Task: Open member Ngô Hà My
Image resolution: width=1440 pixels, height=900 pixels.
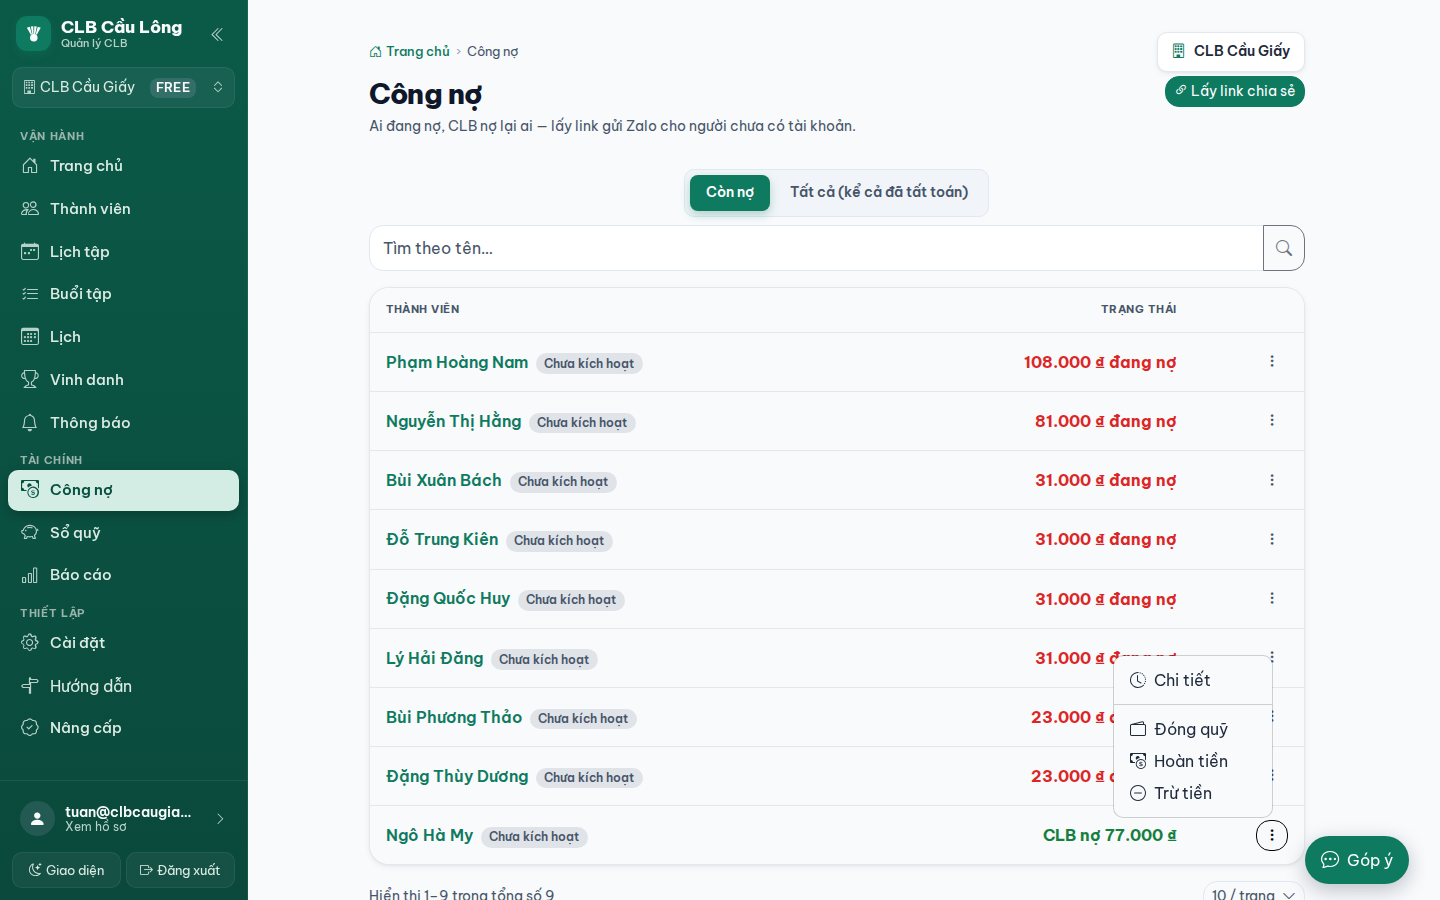Action: (x=429, y=835)
